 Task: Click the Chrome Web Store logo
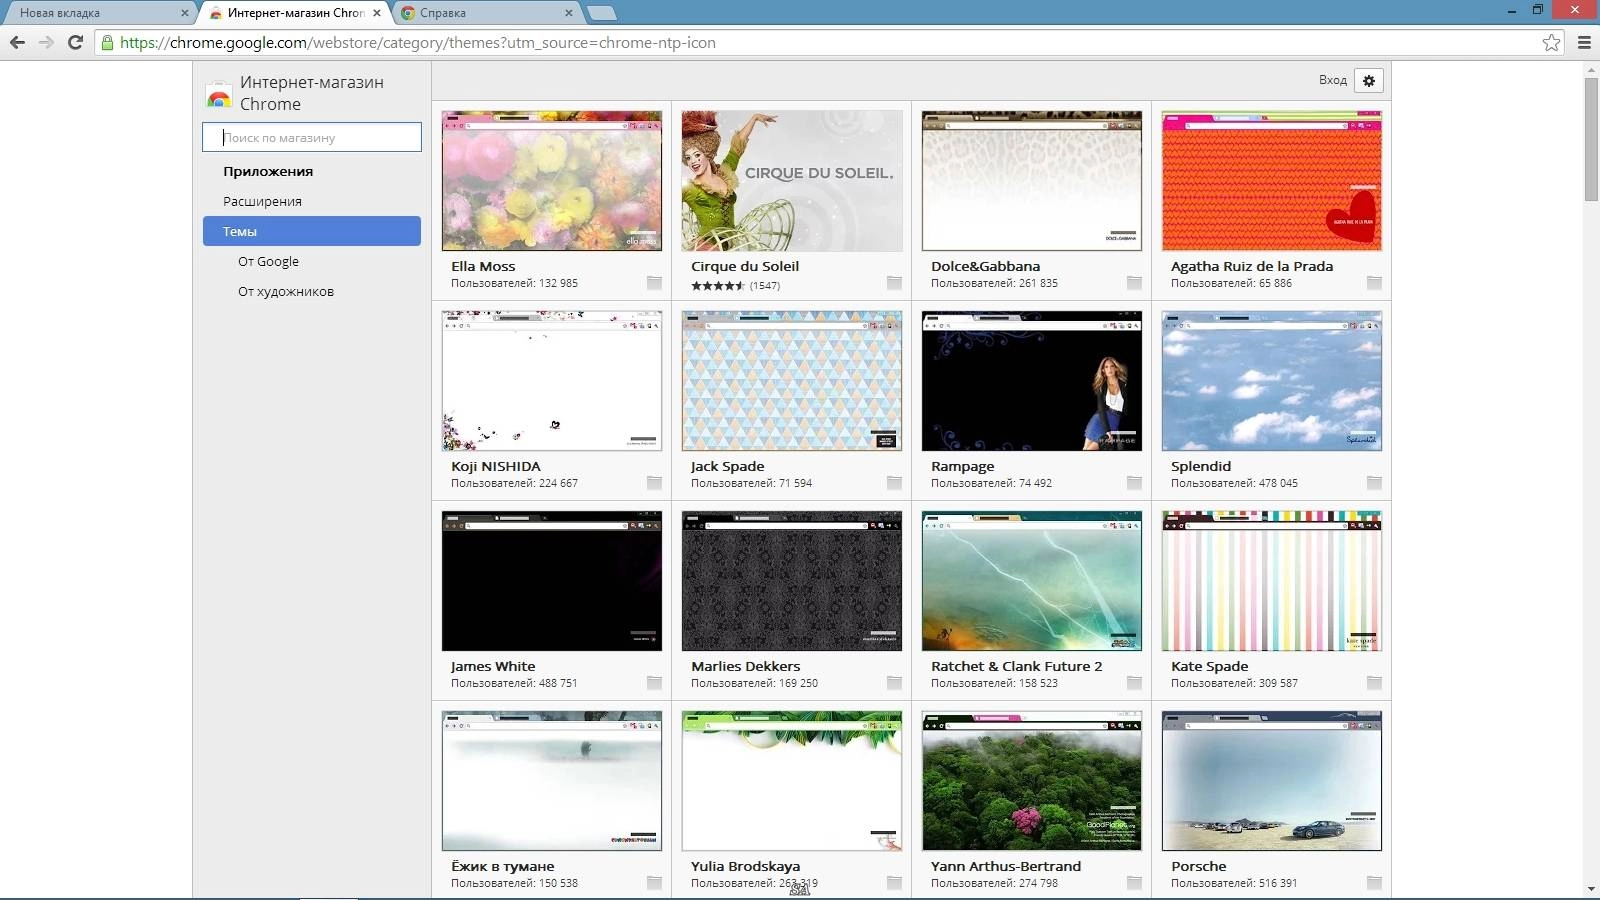(x=218, y=94)
